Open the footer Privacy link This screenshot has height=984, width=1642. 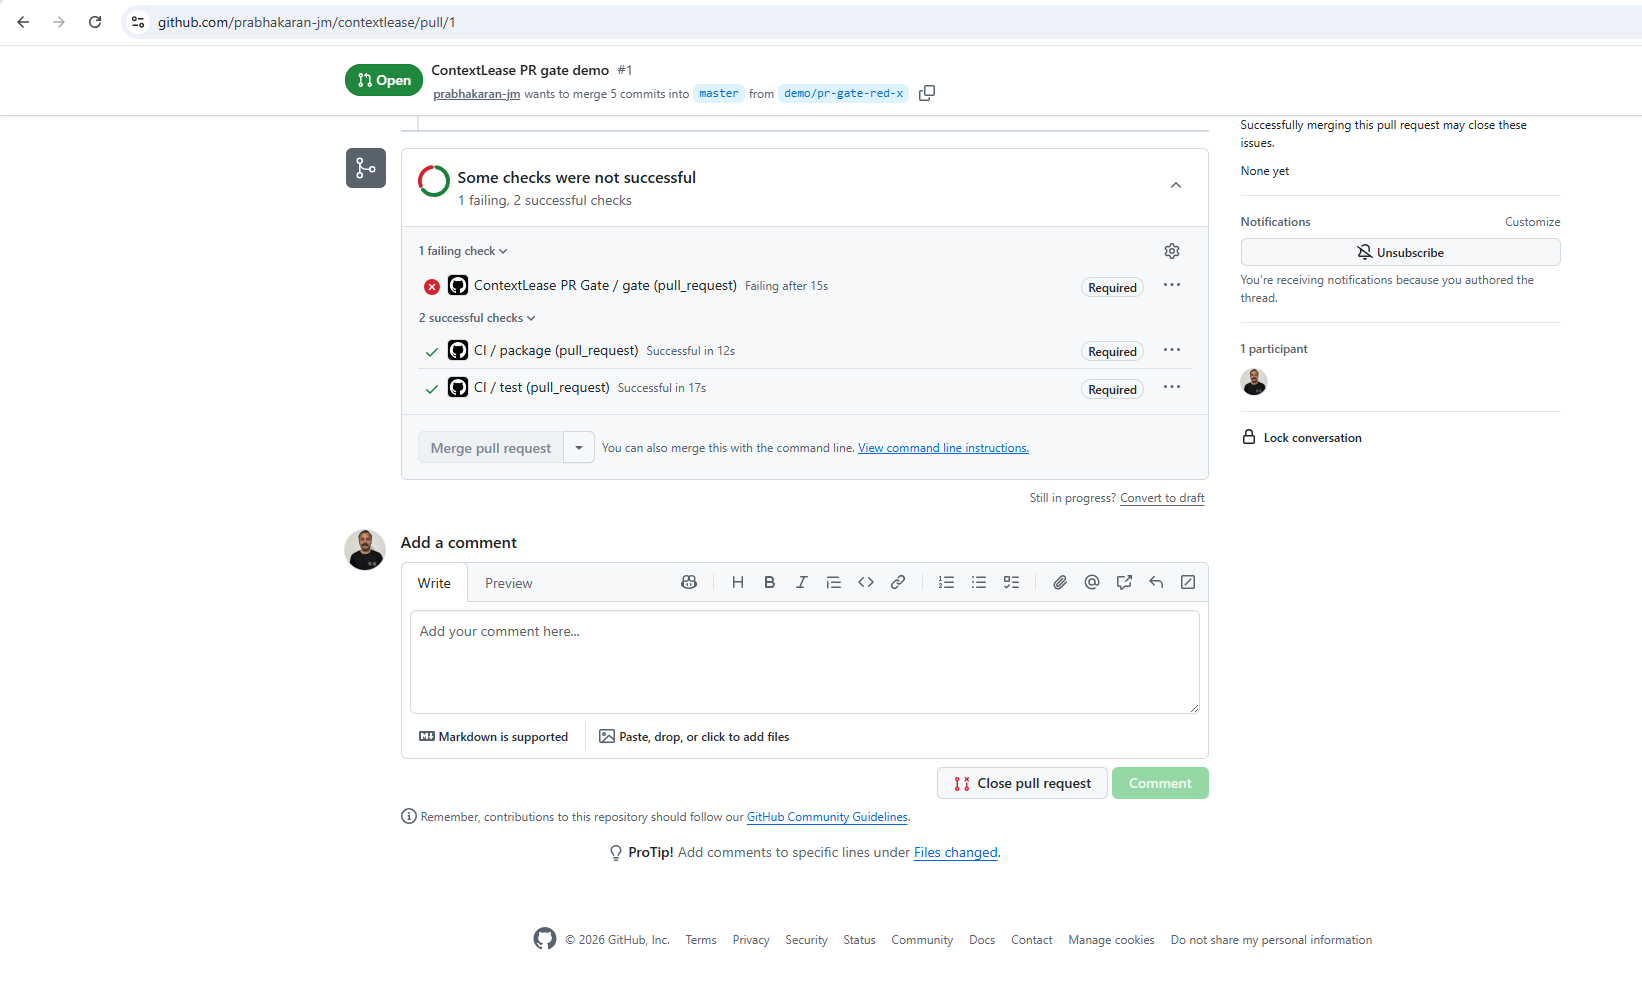[x=750, y=940]
